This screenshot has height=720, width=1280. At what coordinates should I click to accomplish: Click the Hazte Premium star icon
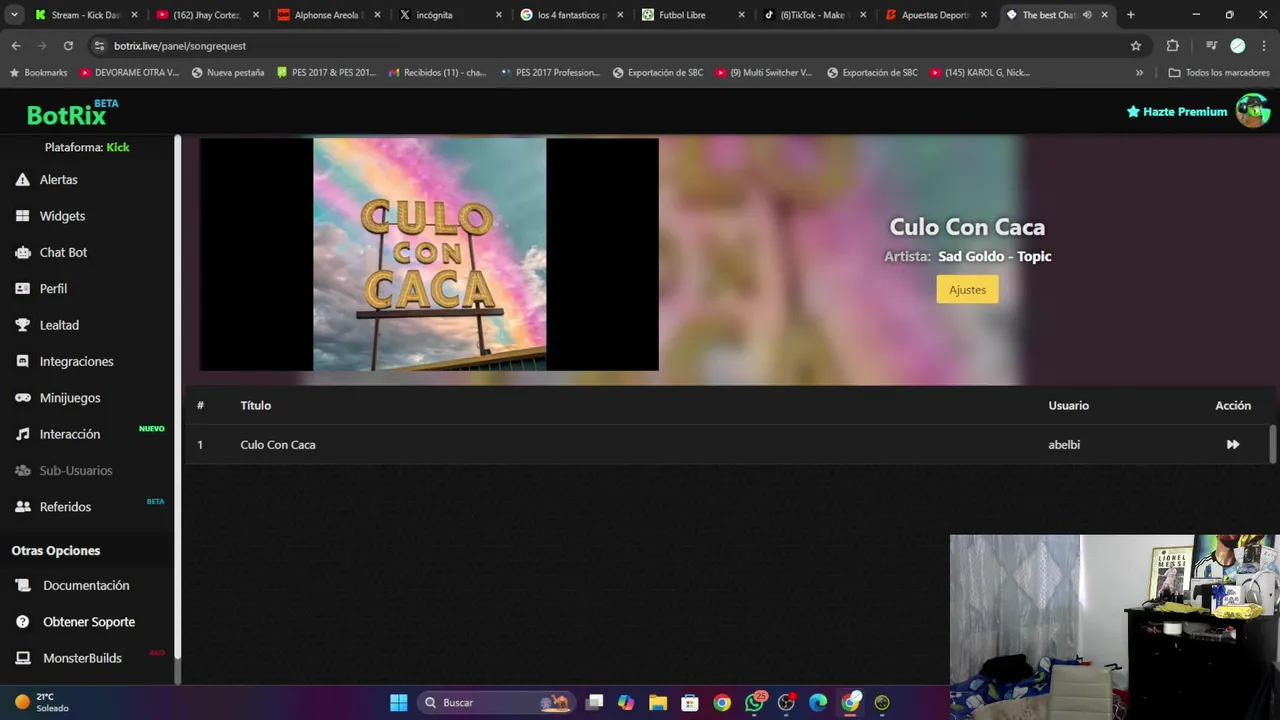pos(1133,112)
